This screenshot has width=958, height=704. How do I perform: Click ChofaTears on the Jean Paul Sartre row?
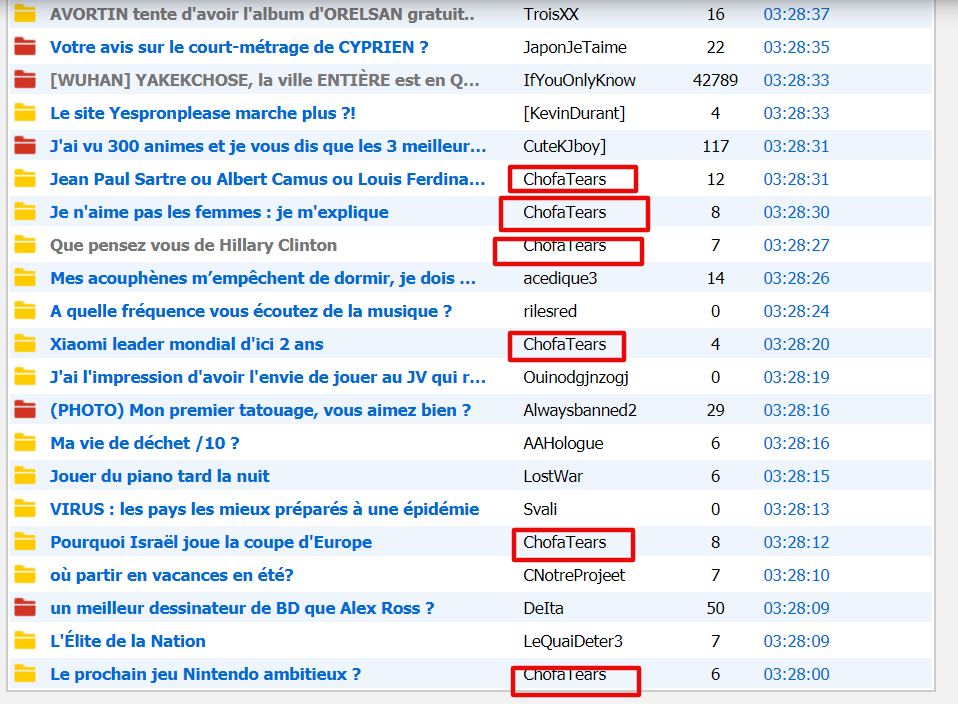(565, 179)
